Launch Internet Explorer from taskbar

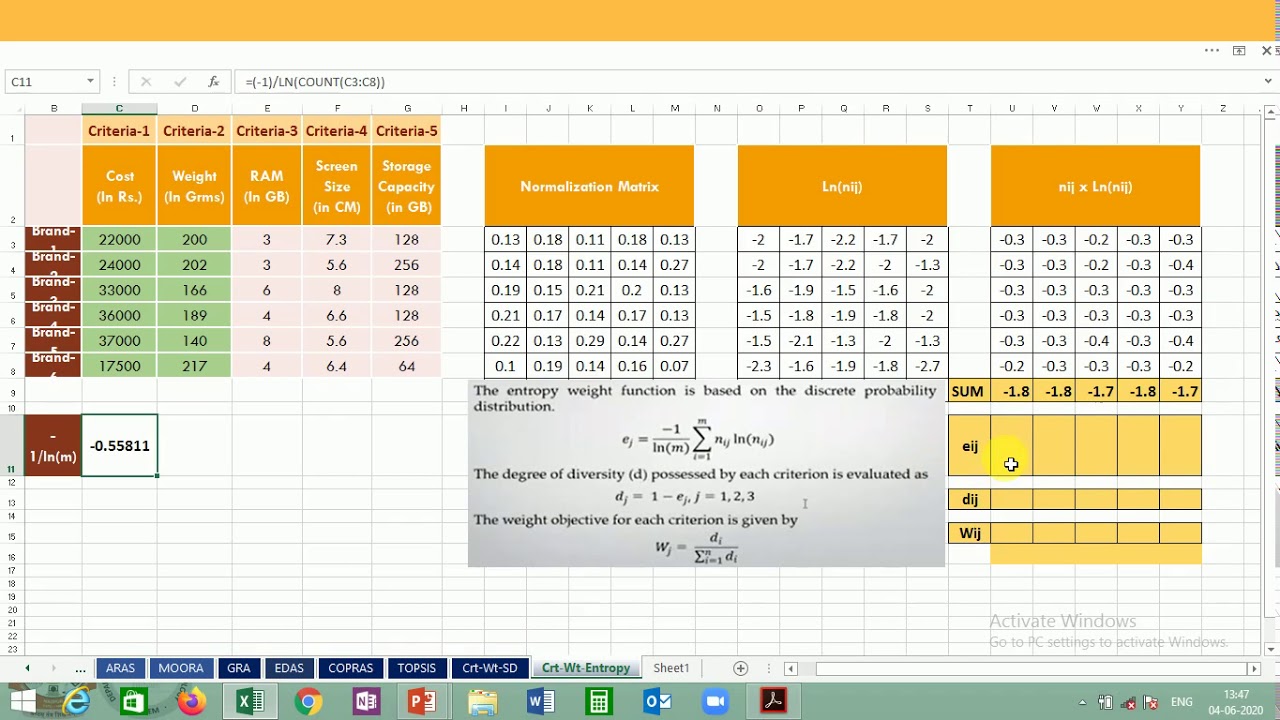[76, 702]
